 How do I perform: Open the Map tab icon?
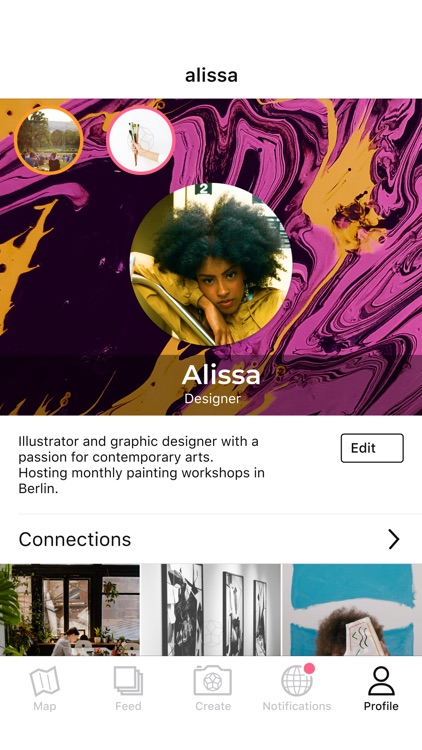click(x=44, y=681)
